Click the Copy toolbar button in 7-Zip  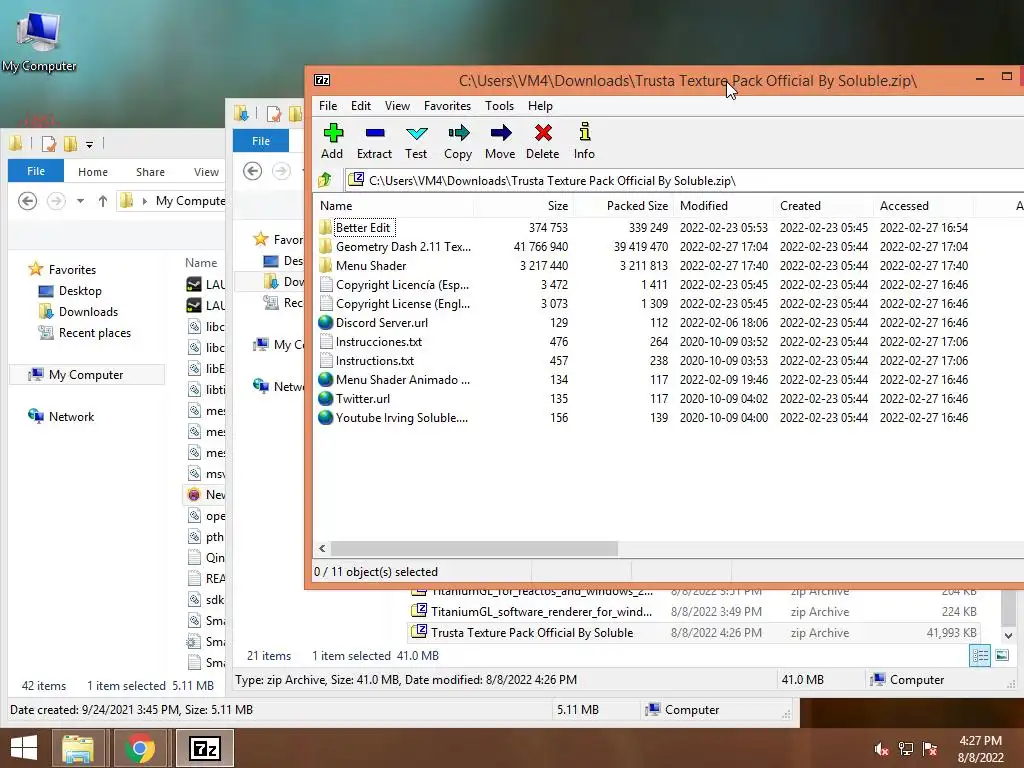[x=458, y=141]
